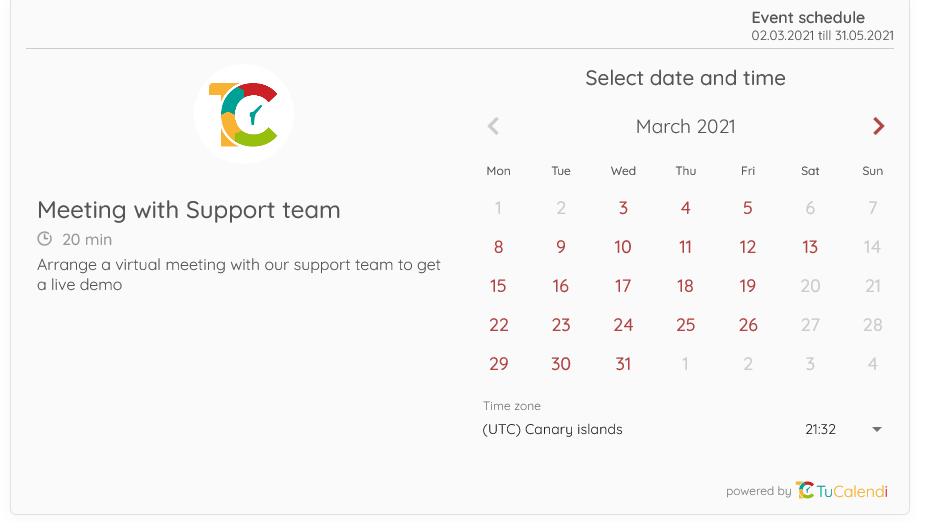Click the March 2021 month header
Image resolution: width=927 pixels, height=522 pixels.
click(x=685, y=126)
